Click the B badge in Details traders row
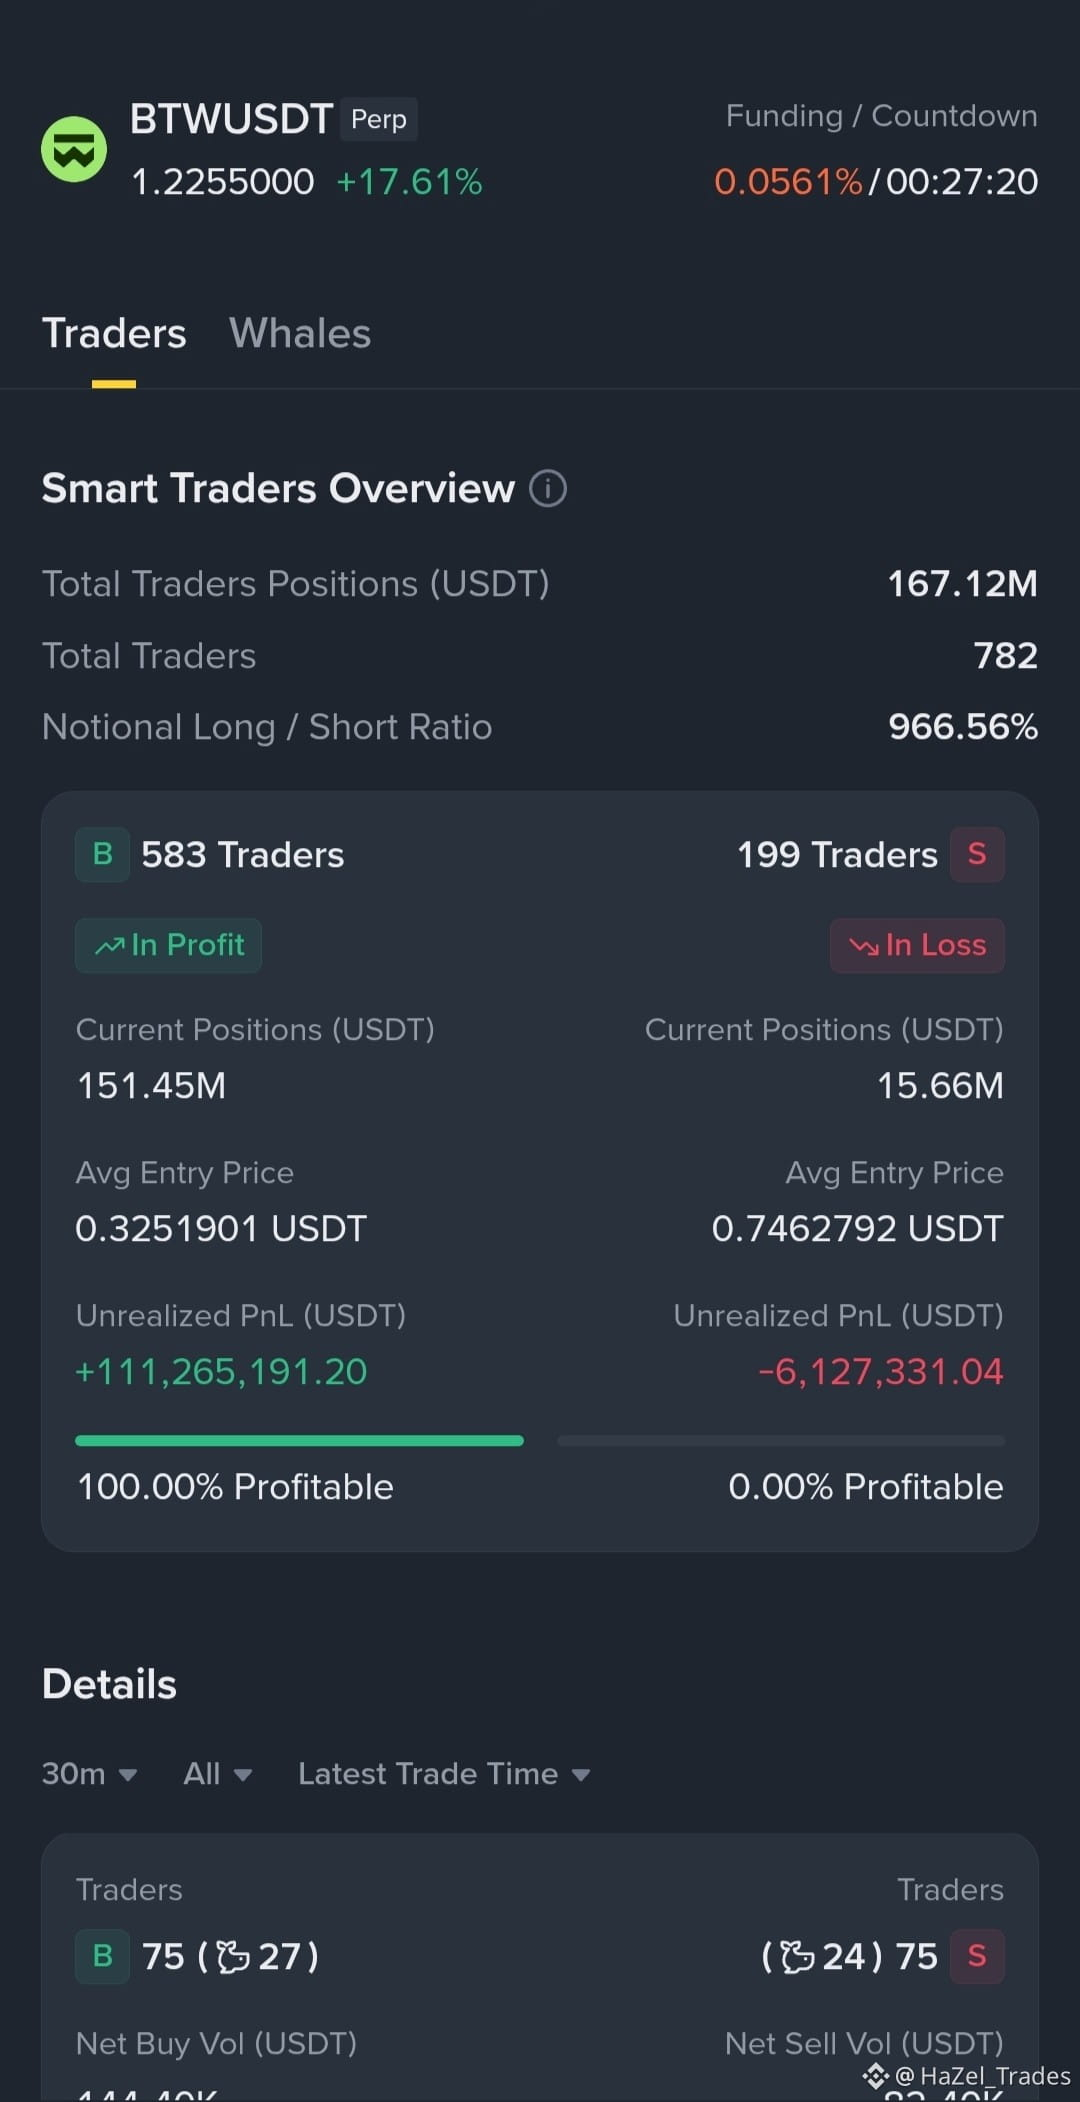The height and width of the screenshot is (2102, 1080). (x=102, y=1956)
